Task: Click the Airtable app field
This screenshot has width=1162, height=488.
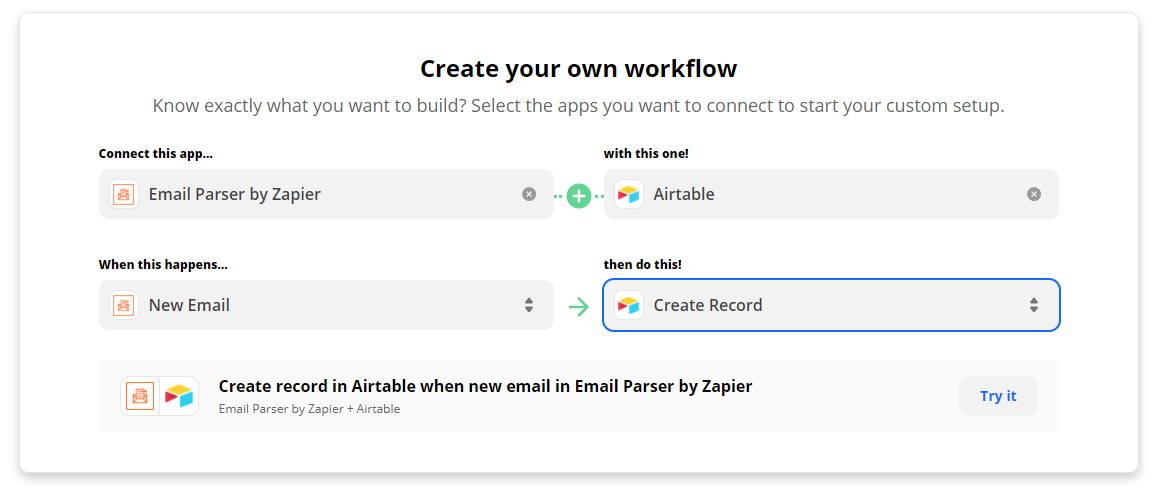Action: [x=831, y=194]
